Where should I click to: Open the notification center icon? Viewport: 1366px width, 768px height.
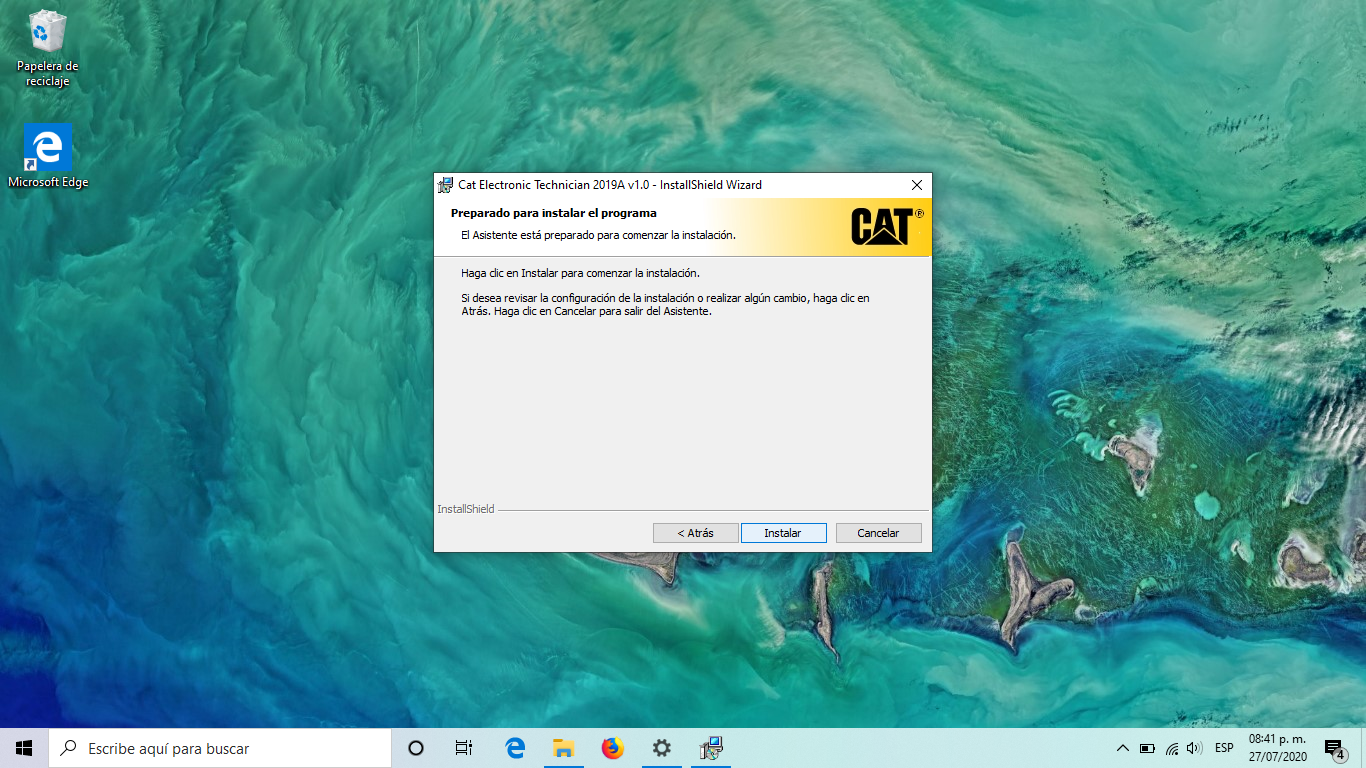1334,748
